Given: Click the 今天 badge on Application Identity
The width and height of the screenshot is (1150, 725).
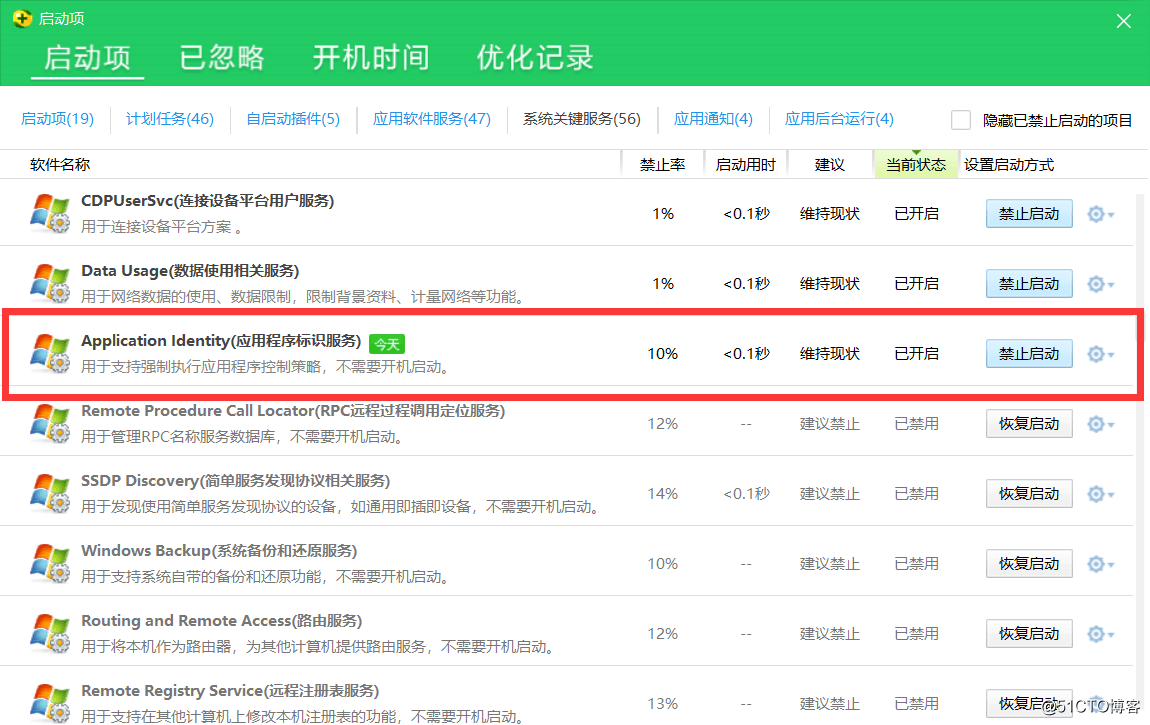Looking at the screenshot, I should [387, 344].
